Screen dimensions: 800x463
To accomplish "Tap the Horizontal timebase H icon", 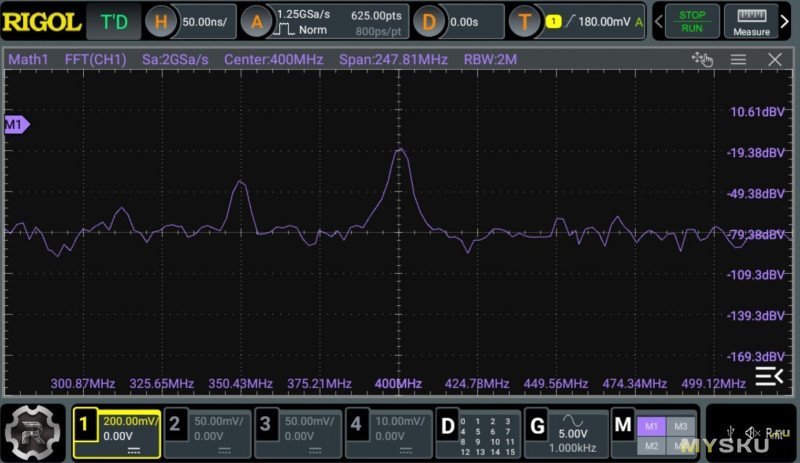I will pos(162,20).
